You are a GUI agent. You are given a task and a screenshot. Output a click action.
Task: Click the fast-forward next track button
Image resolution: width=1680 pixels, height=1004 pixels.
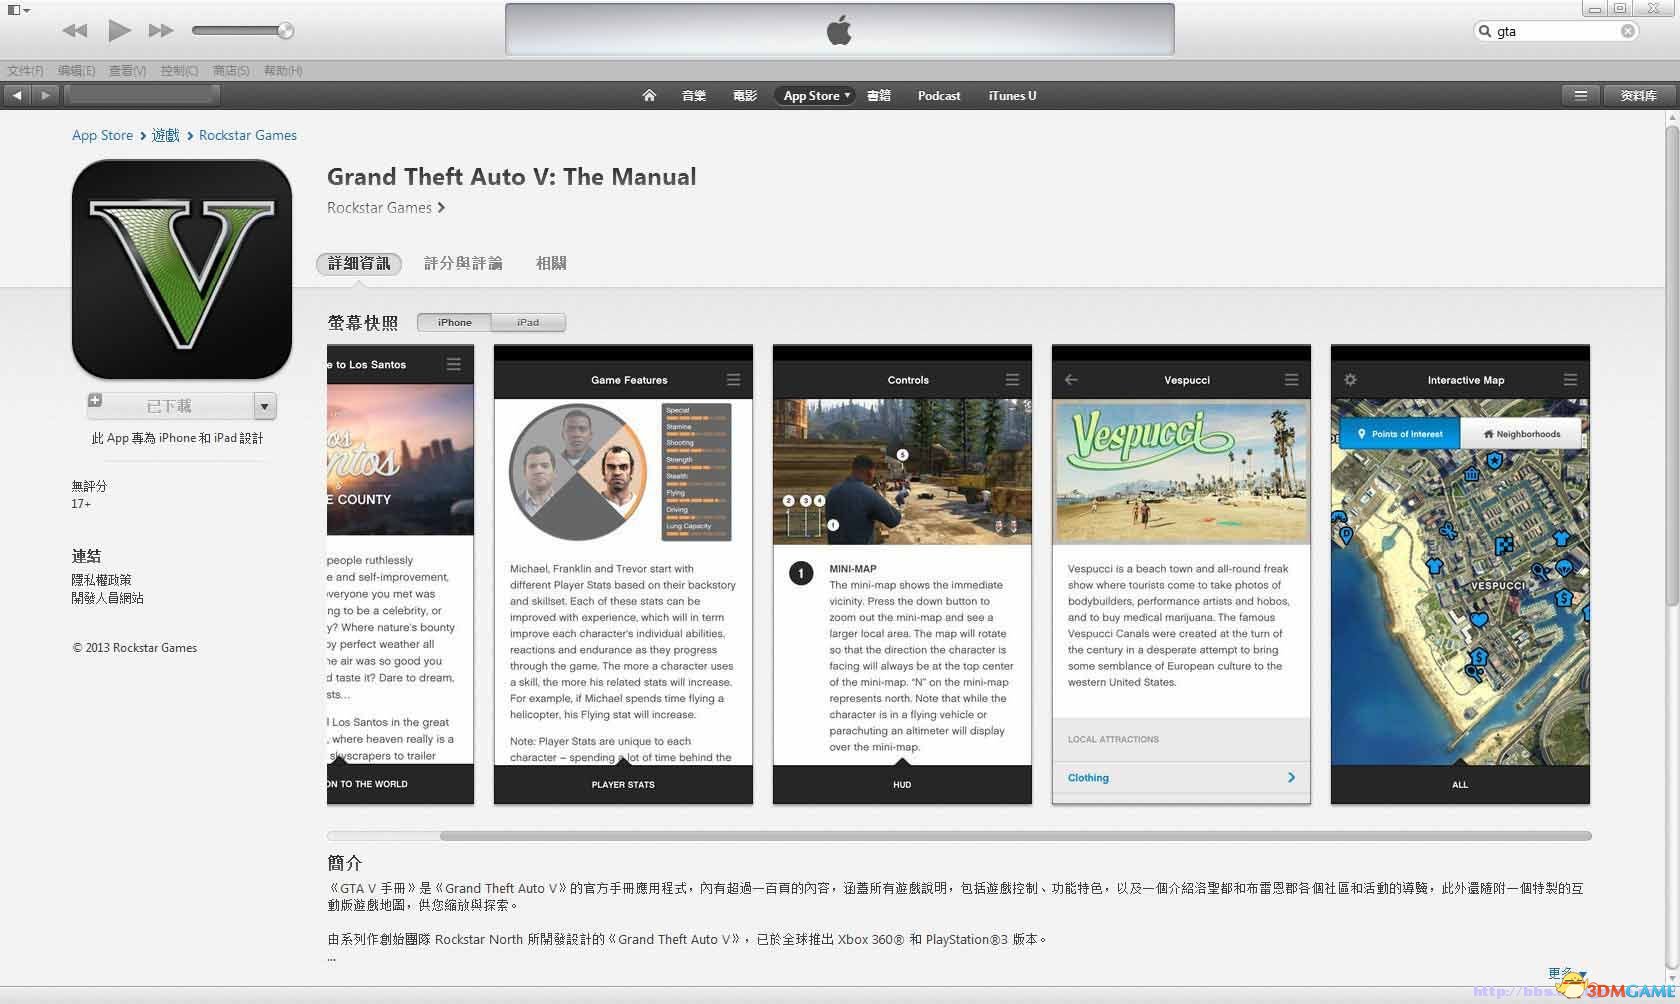(161, 31)
